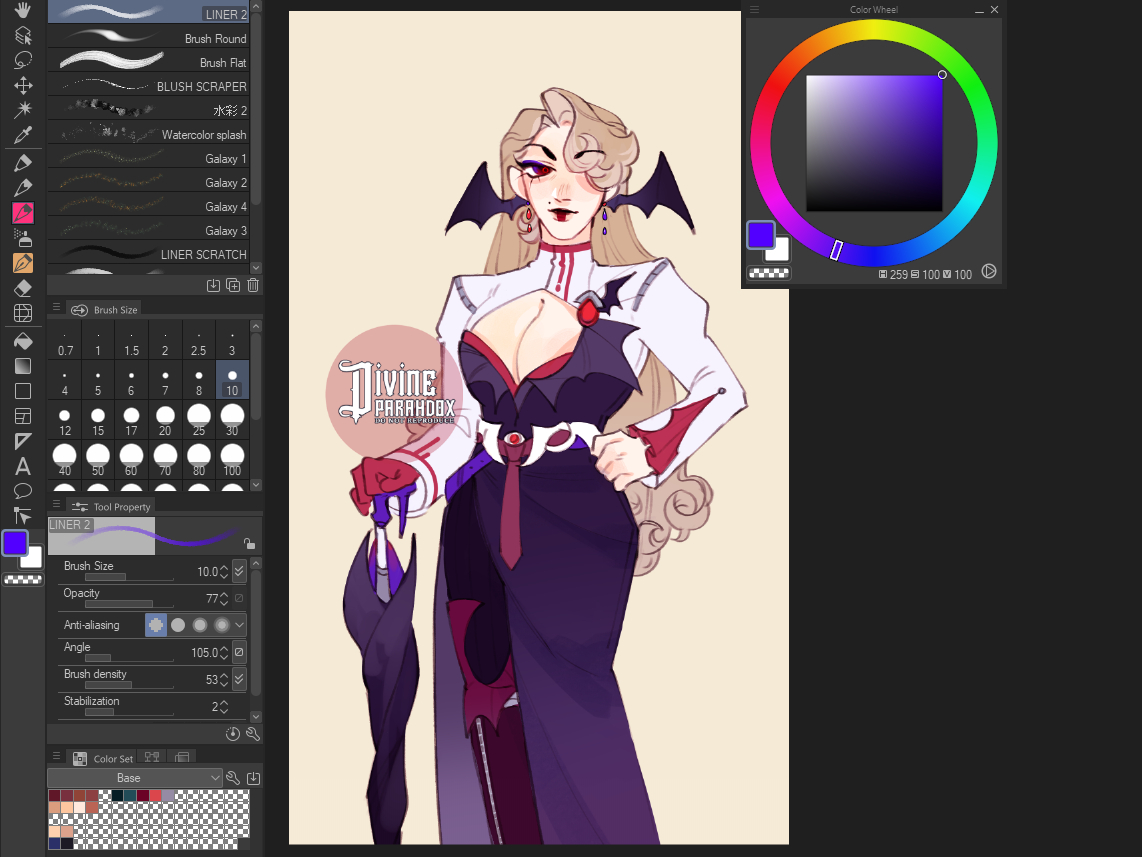
Task: Select the Hand (move canvas) tool
Action: 22,10
